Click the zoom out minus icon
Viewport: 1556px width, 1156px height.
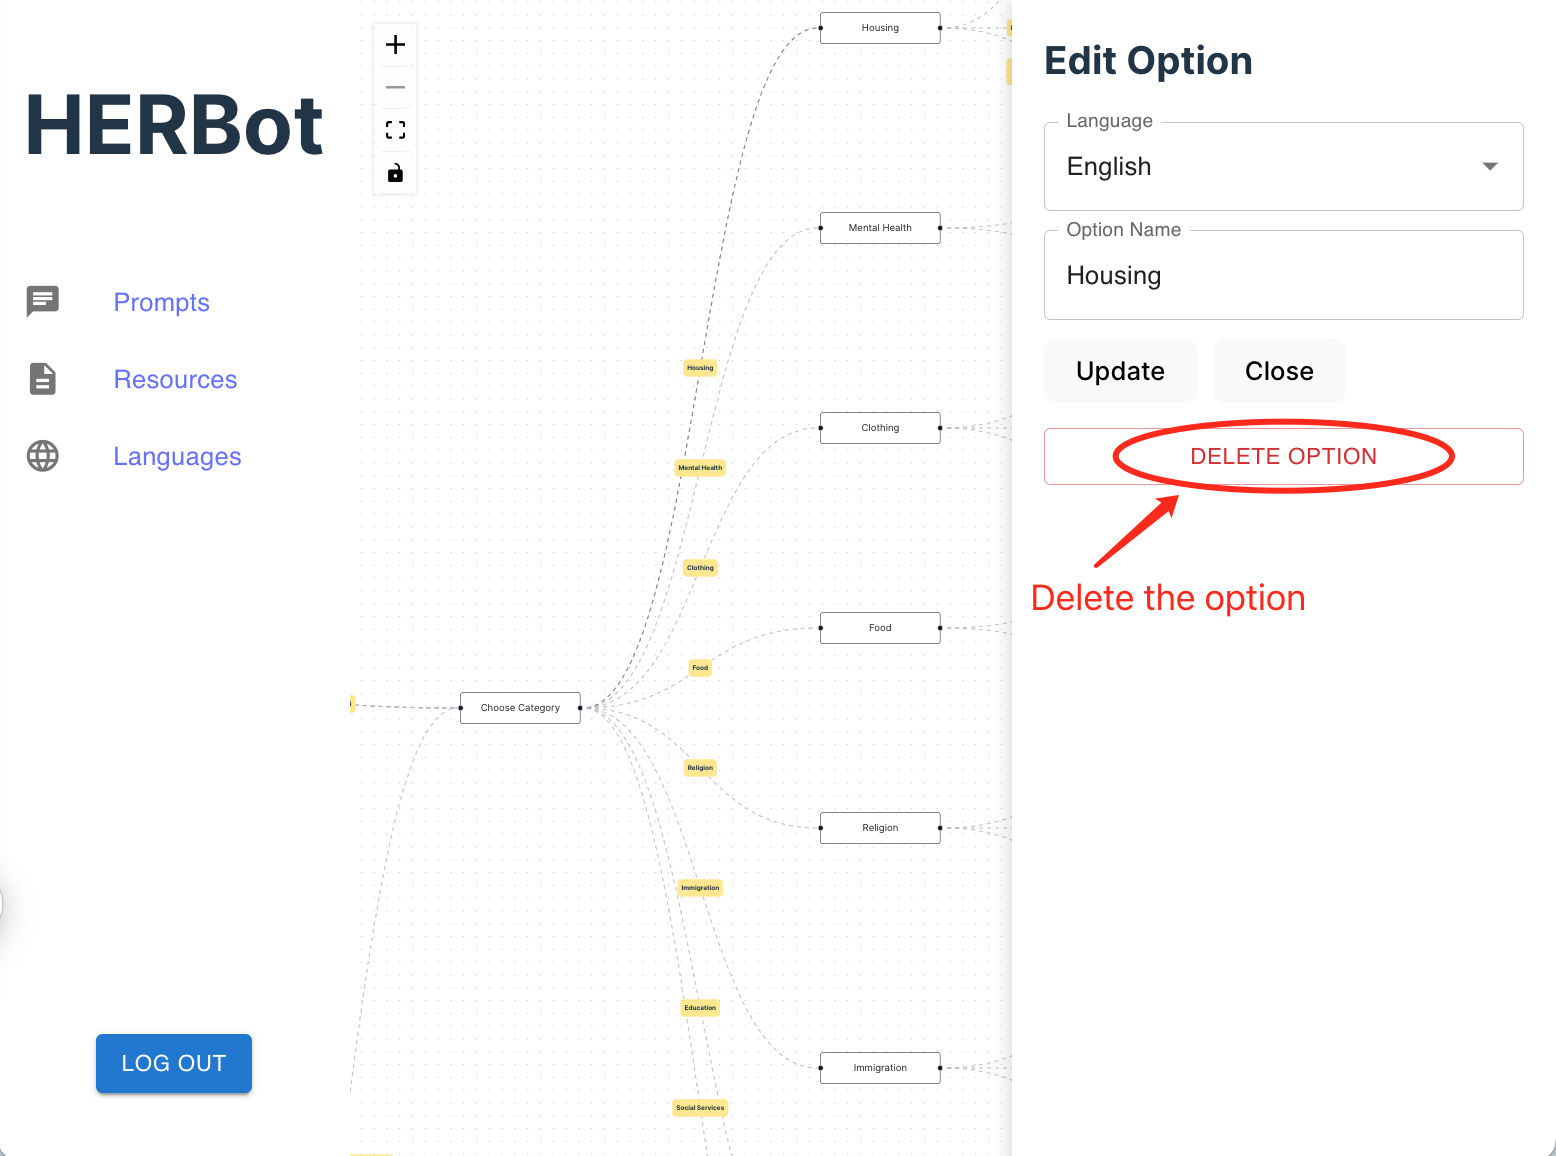coord(395,88)
